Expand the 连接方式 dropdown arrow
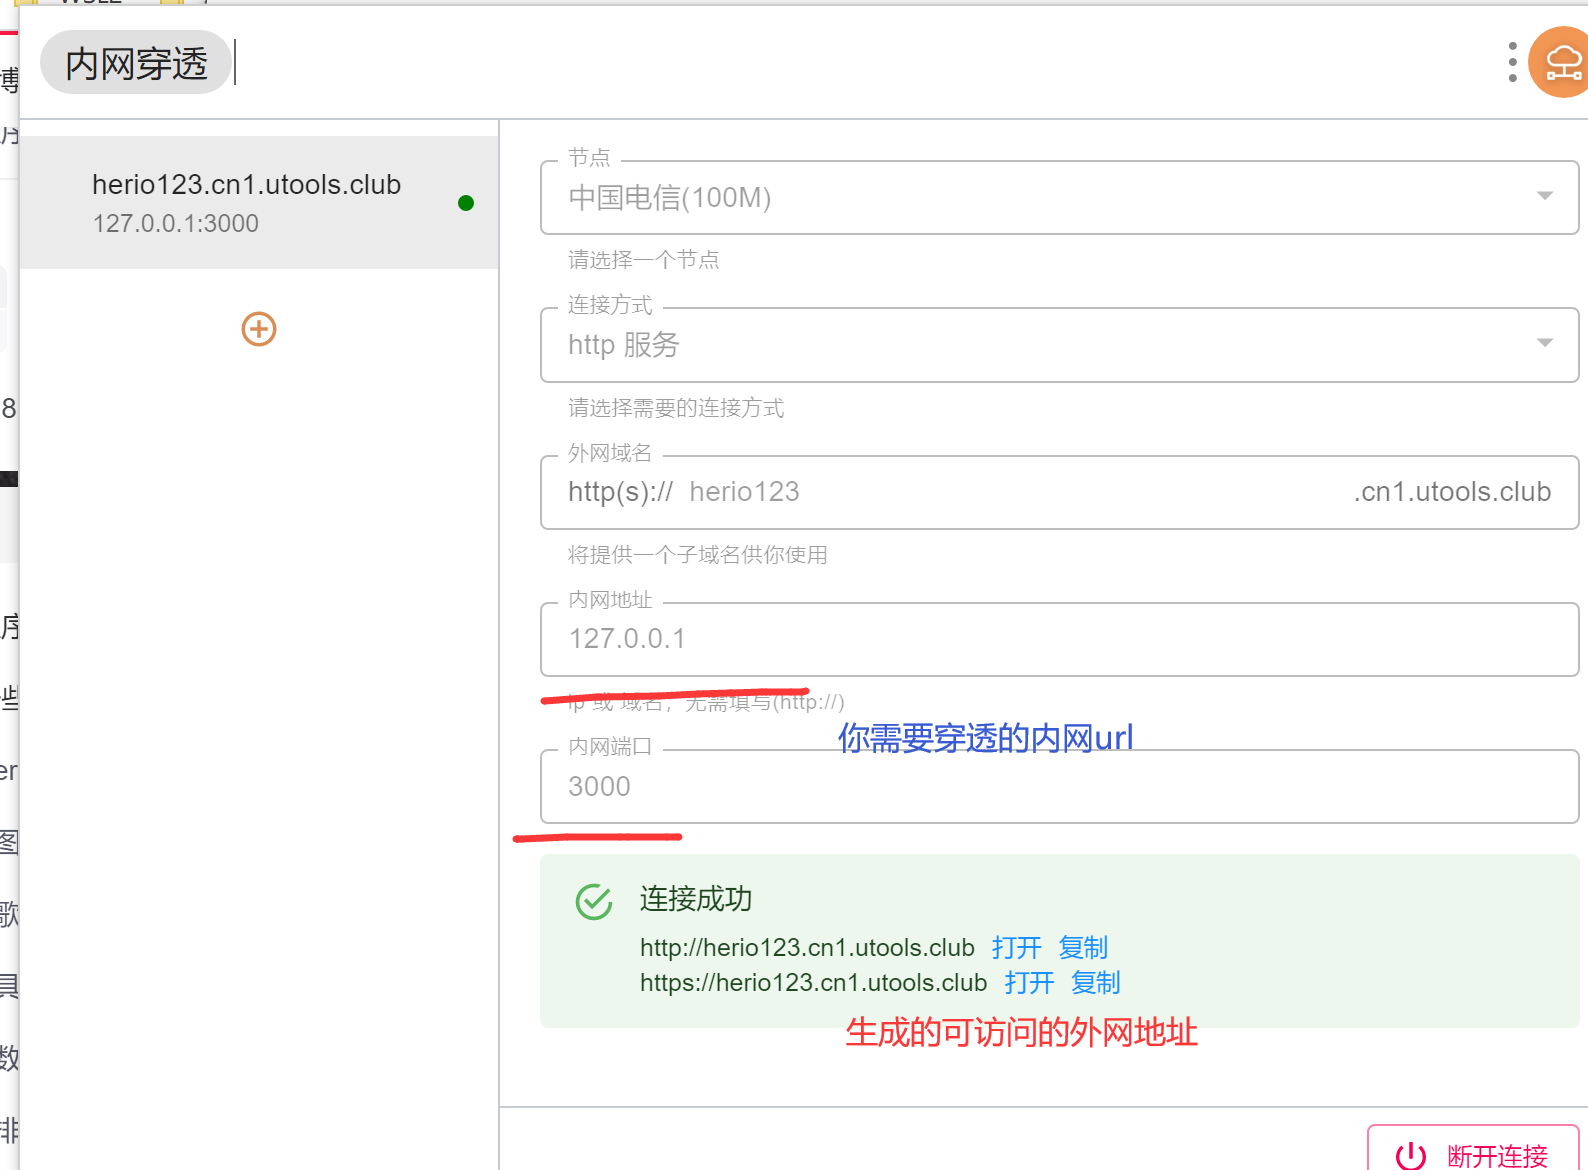Viewport: 1588px width, 1170px height. tap(1545, 343)
